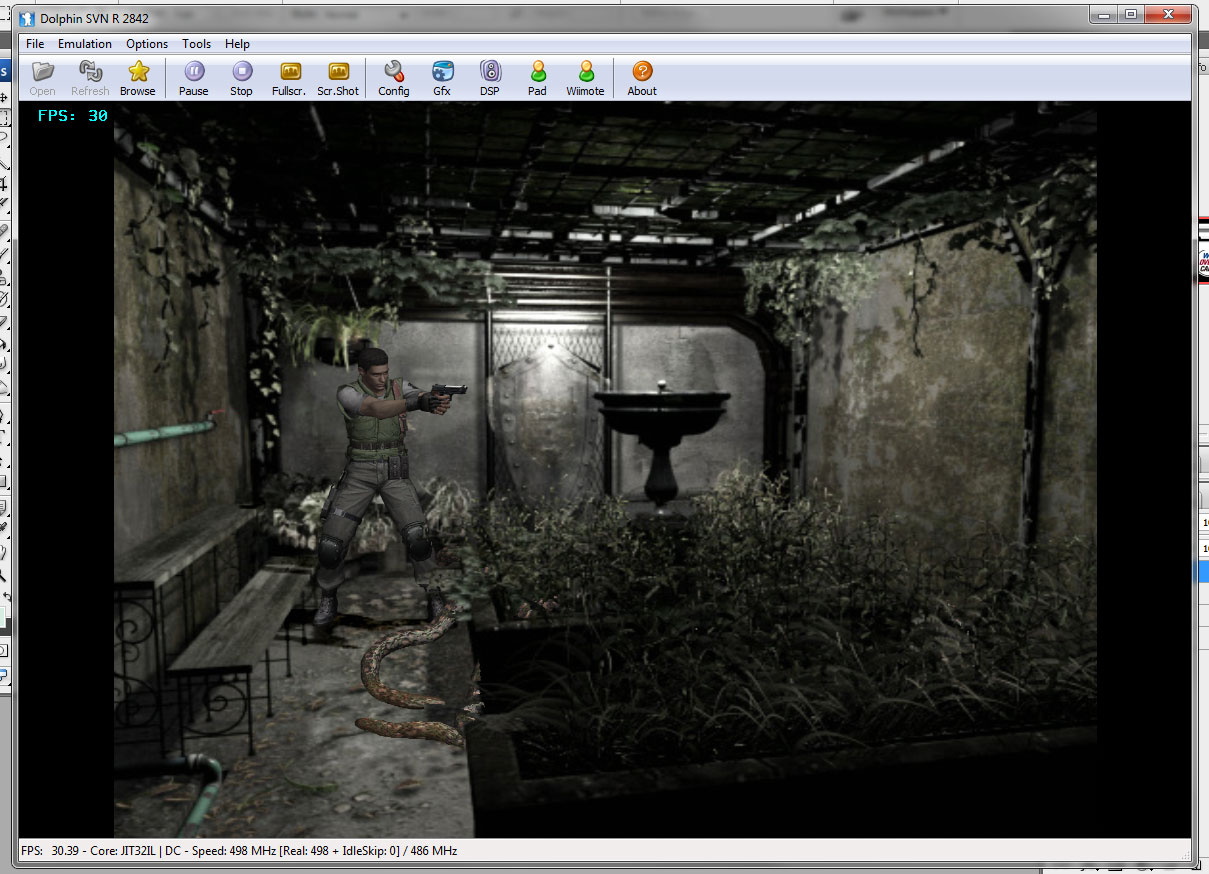Open the File menu
Screen dimensions: 1209x874
[35, 44]
